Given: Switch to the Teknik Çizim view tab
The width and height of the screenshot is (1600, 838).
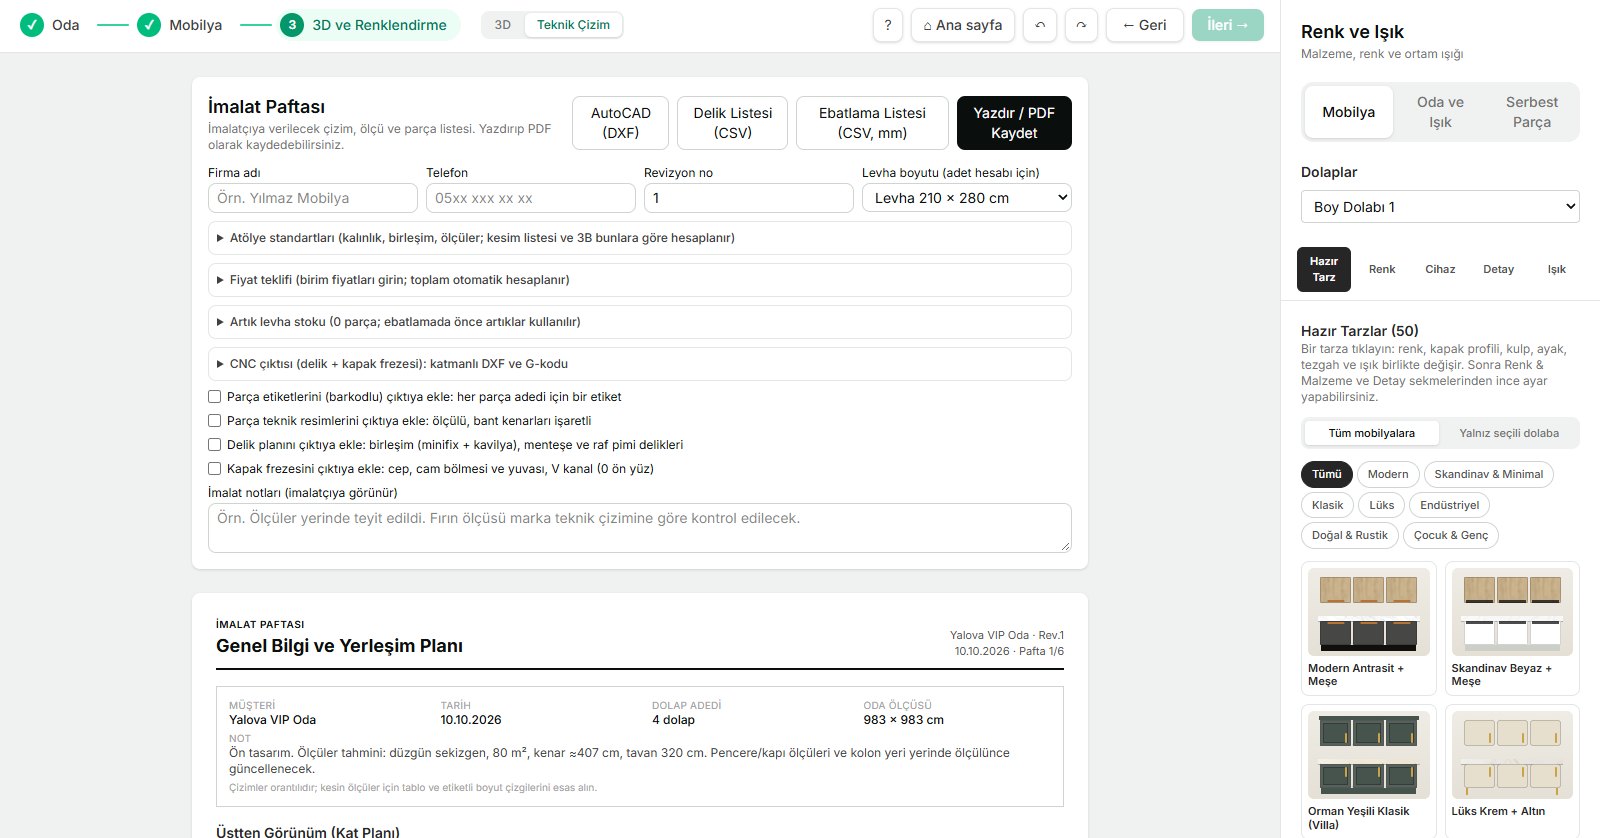Looking at the screenshot, I should point(573,25).
